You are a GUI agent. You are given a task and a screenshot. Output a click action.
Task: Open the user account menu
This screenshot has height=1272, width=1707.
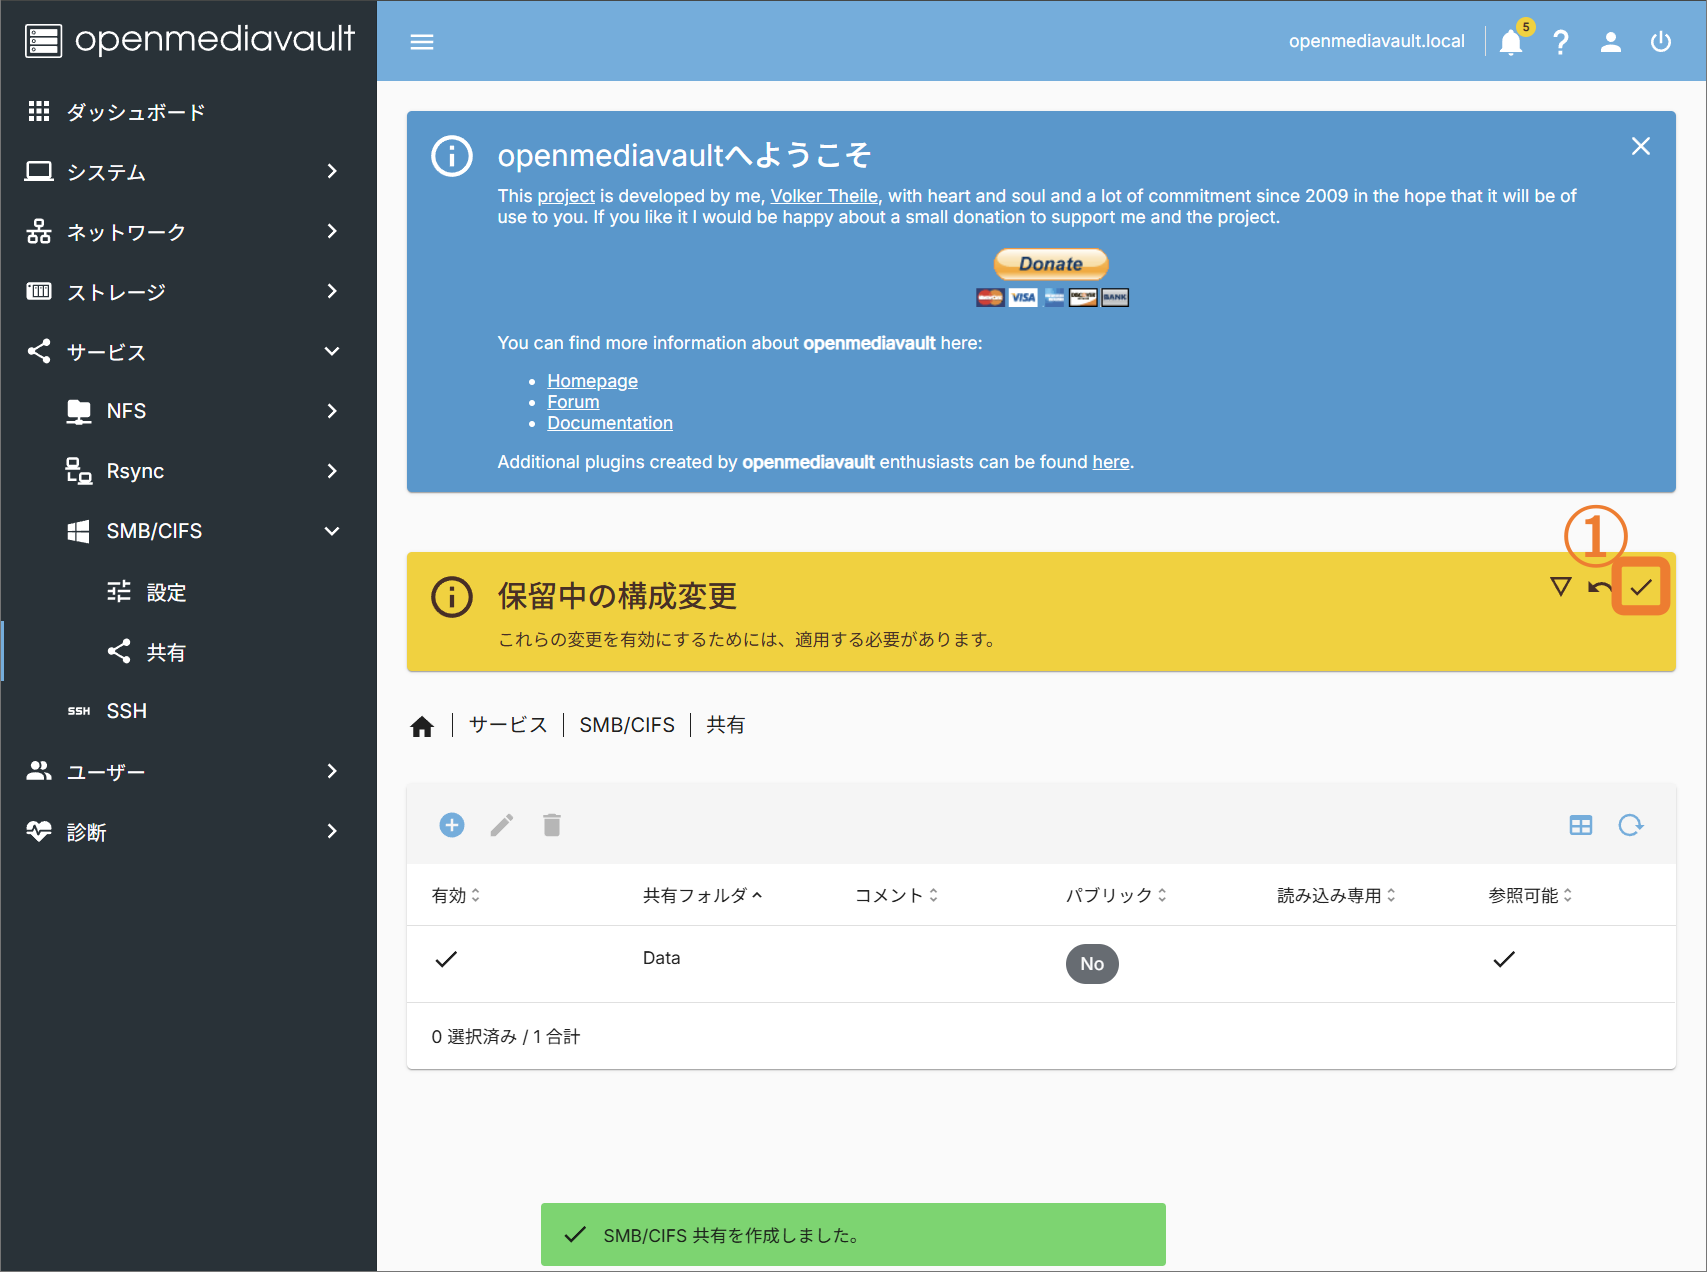click(1610, 42)
